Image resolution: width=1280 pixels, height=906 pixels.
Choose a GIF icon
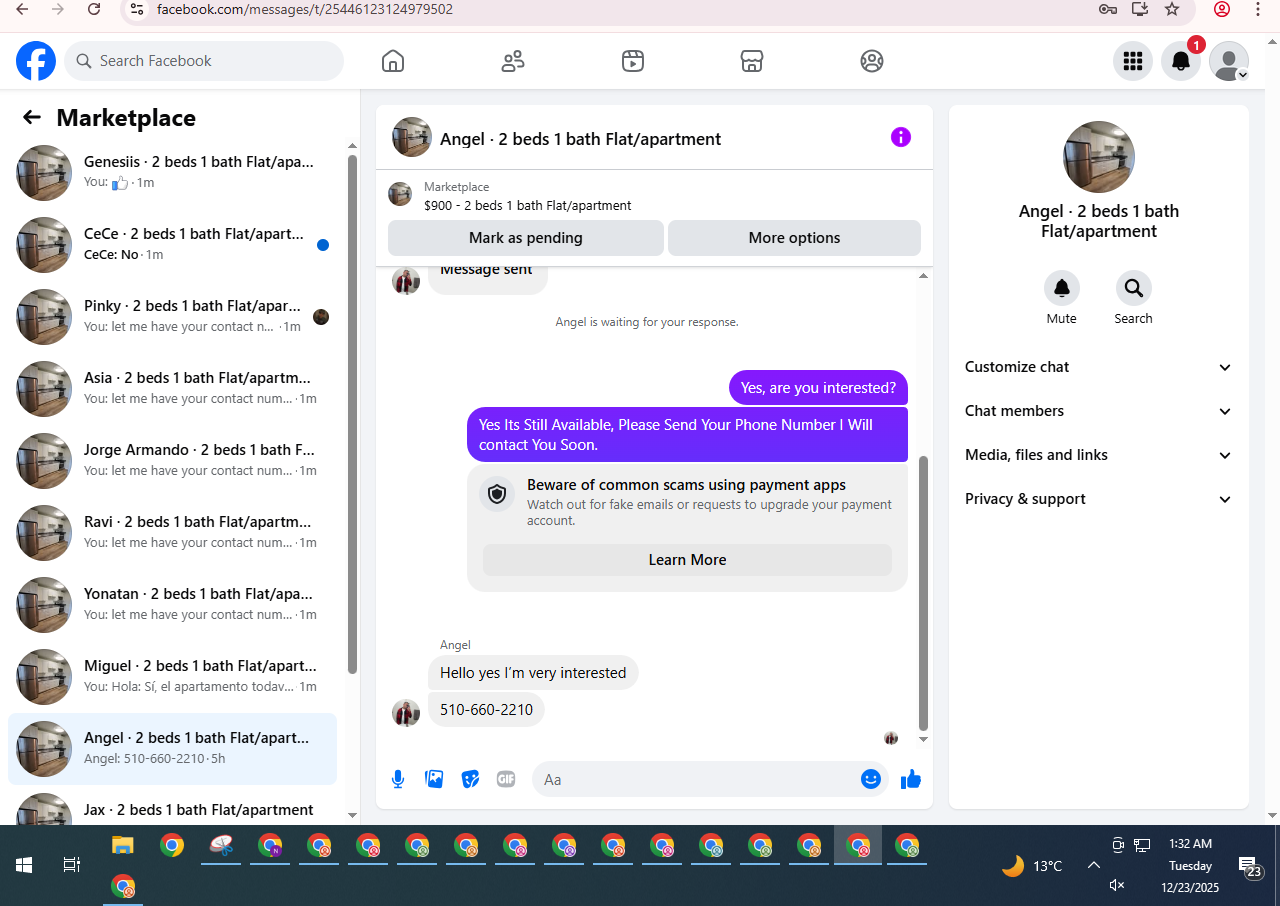point(506,779)
